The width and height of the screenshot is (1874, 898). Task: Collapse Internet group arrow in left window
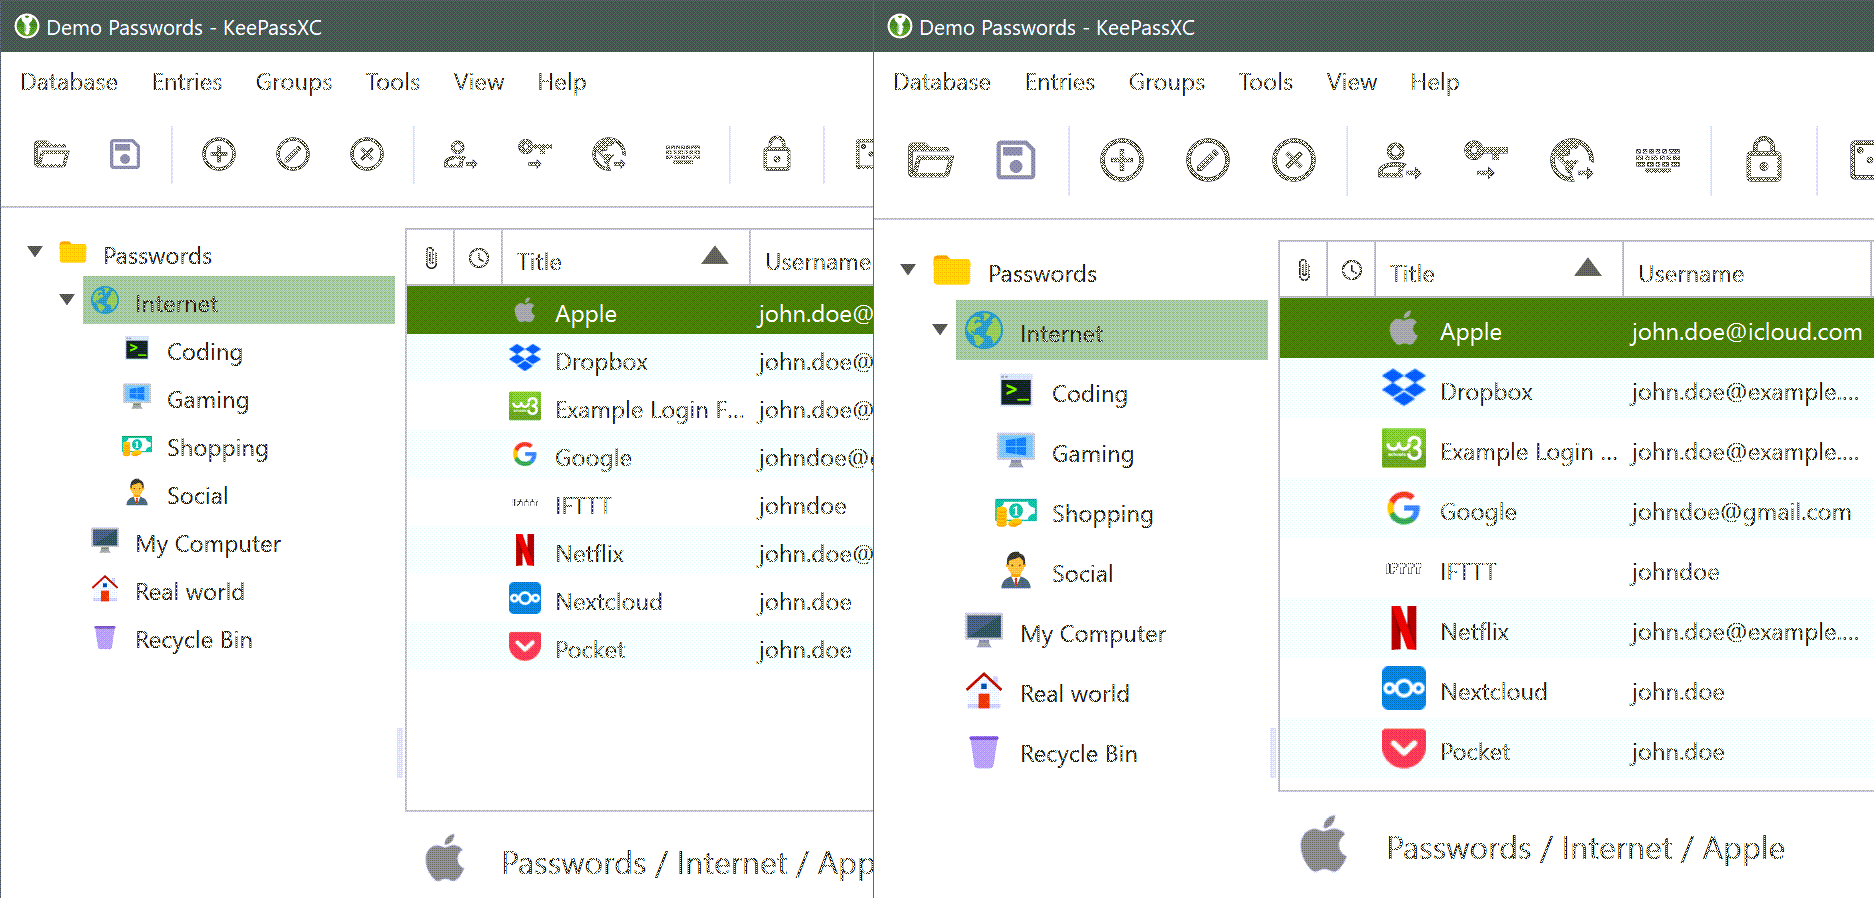67,299
